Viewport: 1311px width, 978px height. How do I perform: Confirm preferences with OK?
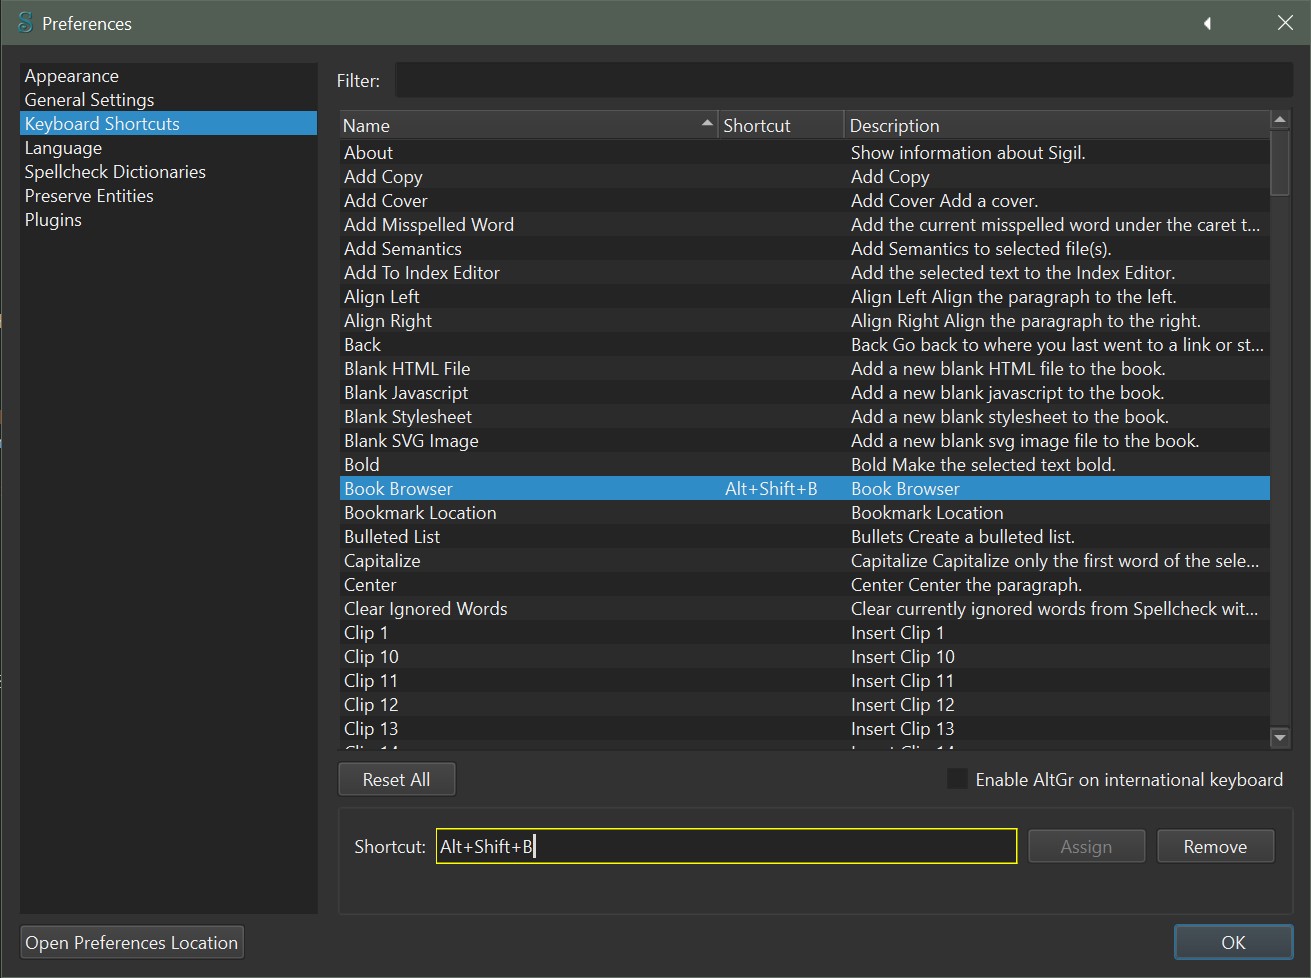point(1233,942)
